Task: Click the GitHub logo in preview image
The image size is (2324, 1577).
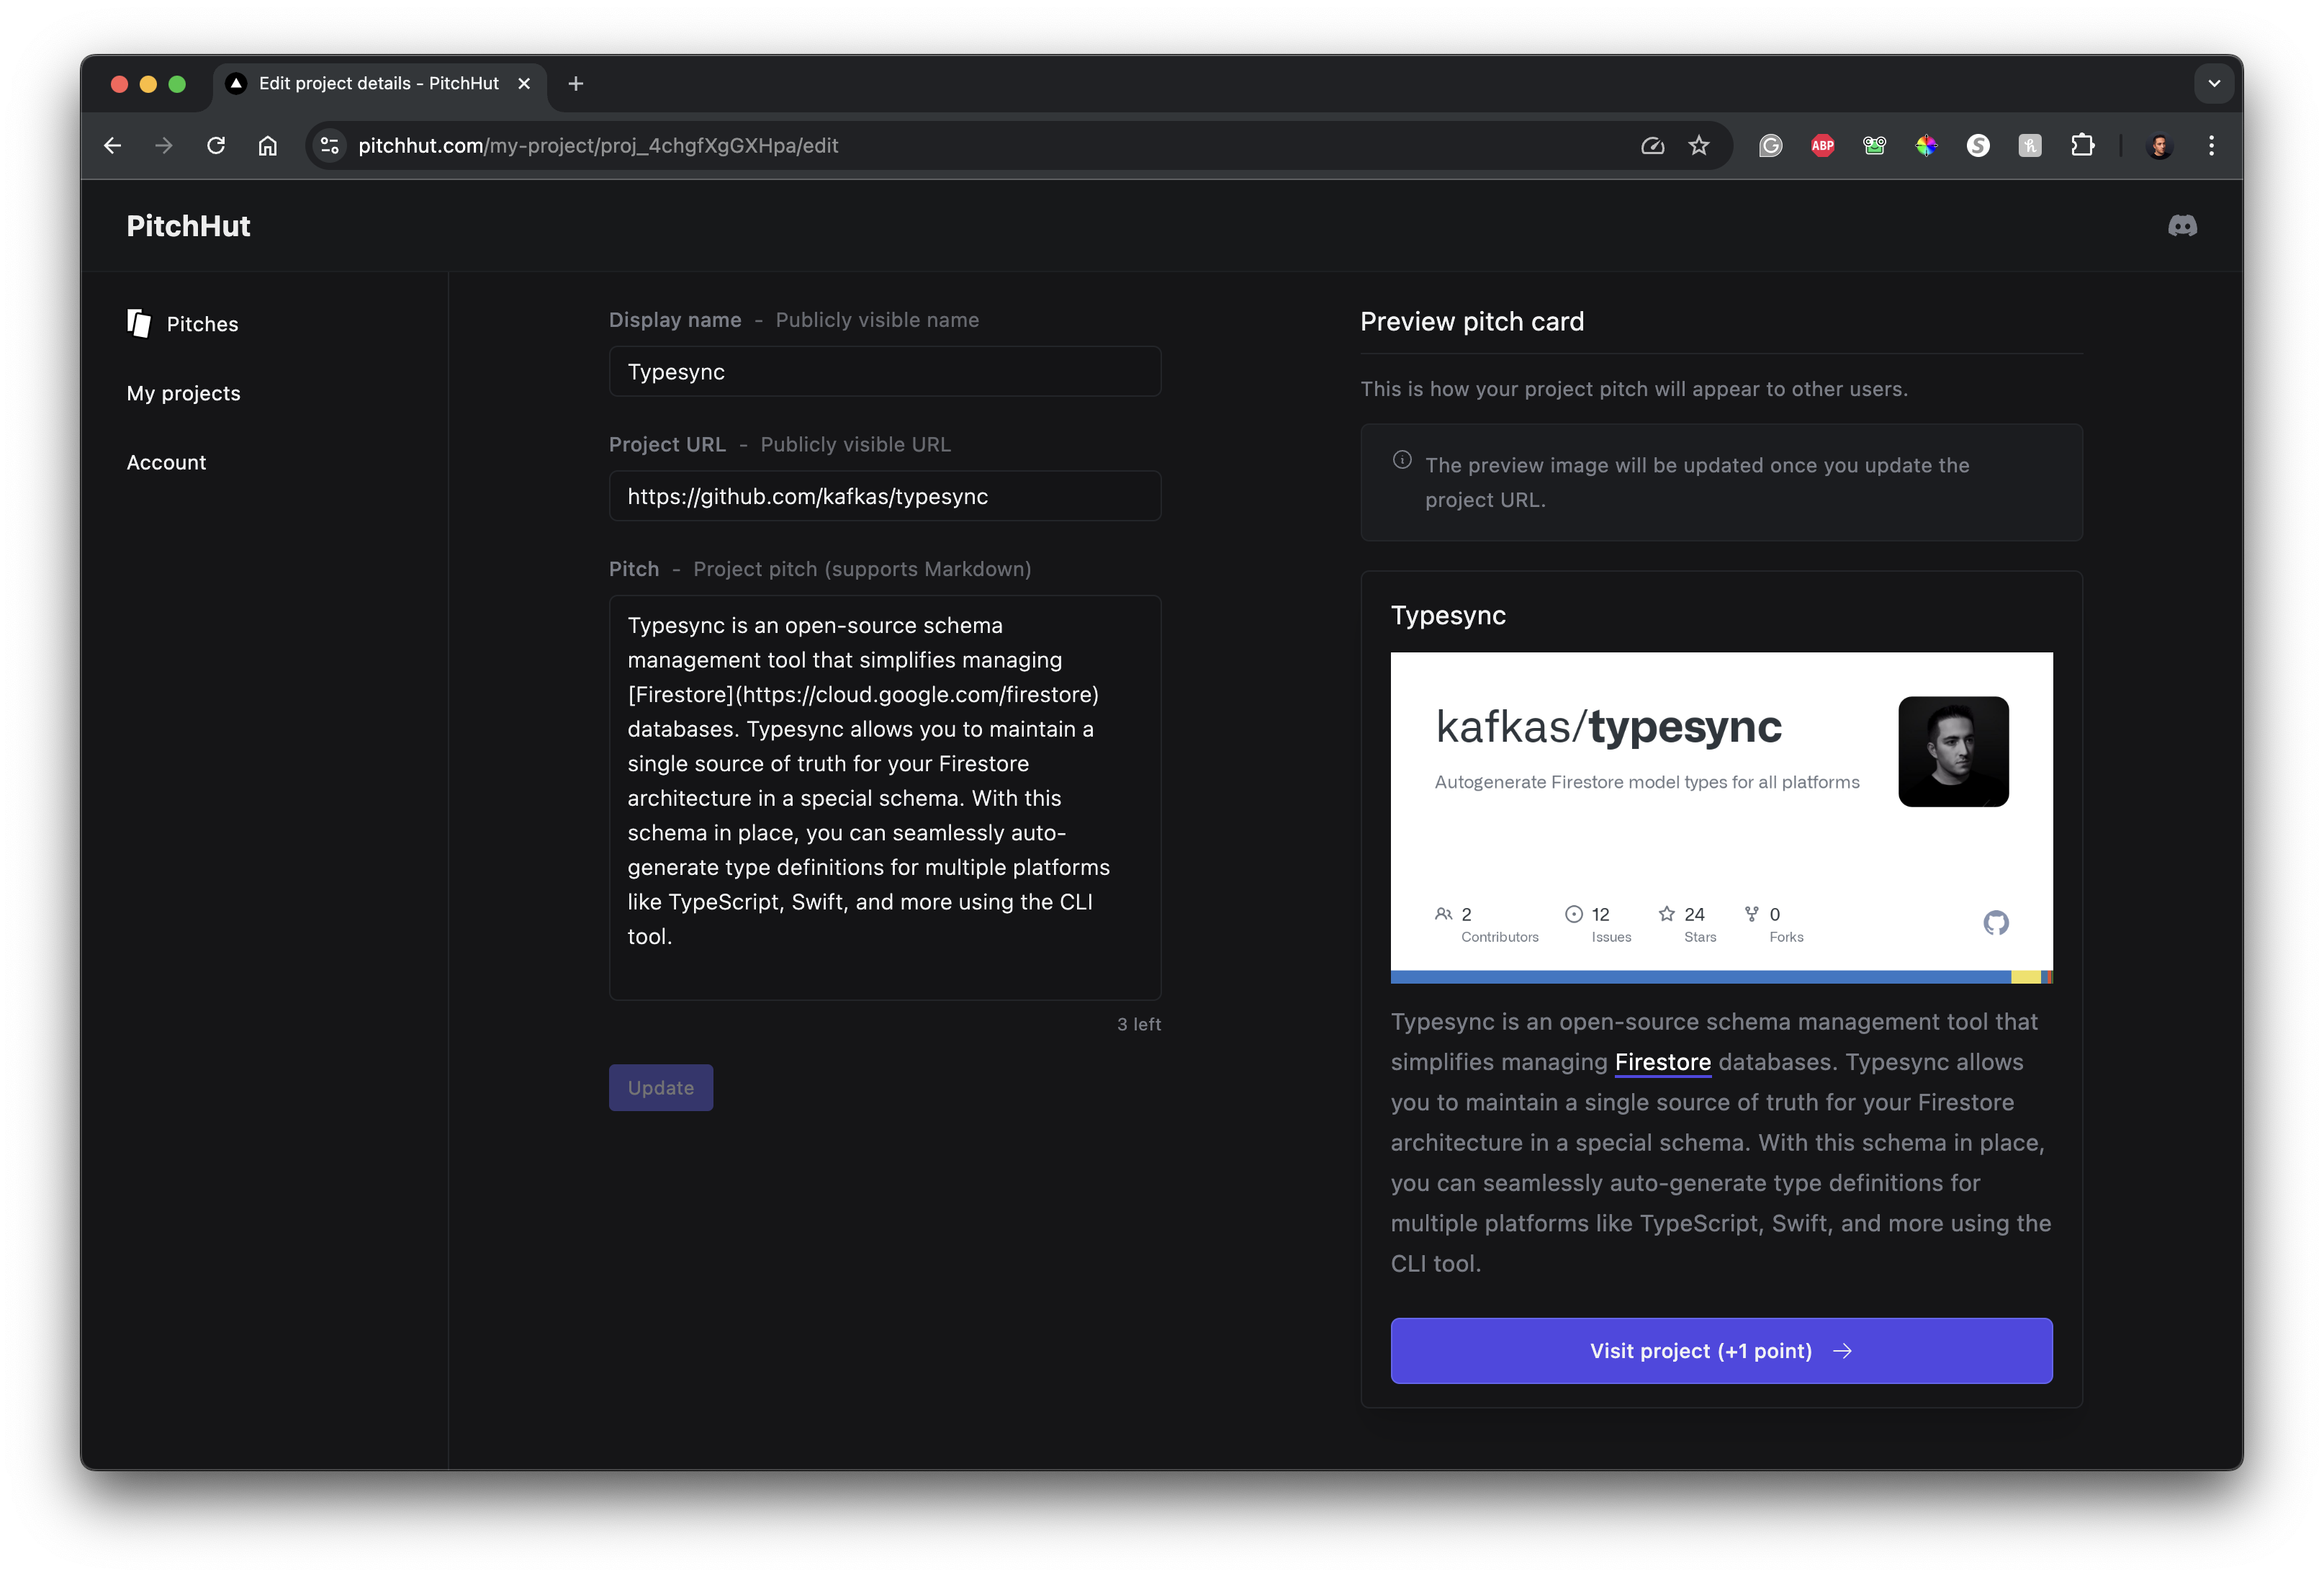Action: tap(1996, 922)
